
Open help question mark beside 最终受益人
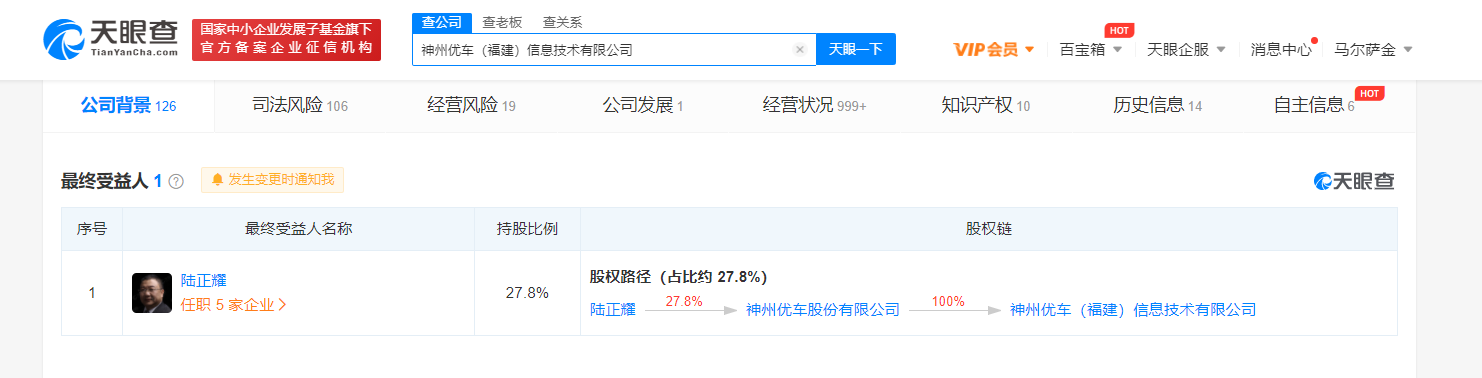pos(176,181)
